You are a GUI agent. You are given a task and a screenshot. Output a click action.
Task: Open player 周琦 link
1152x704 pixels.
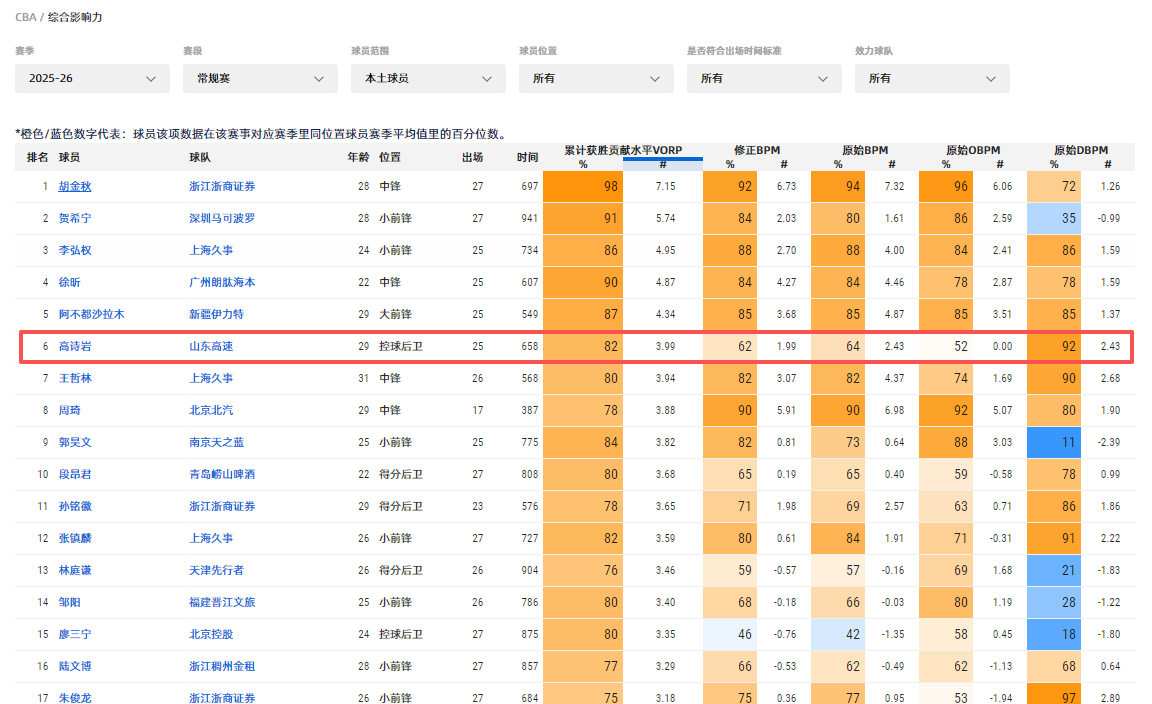(x=70, y=410)
